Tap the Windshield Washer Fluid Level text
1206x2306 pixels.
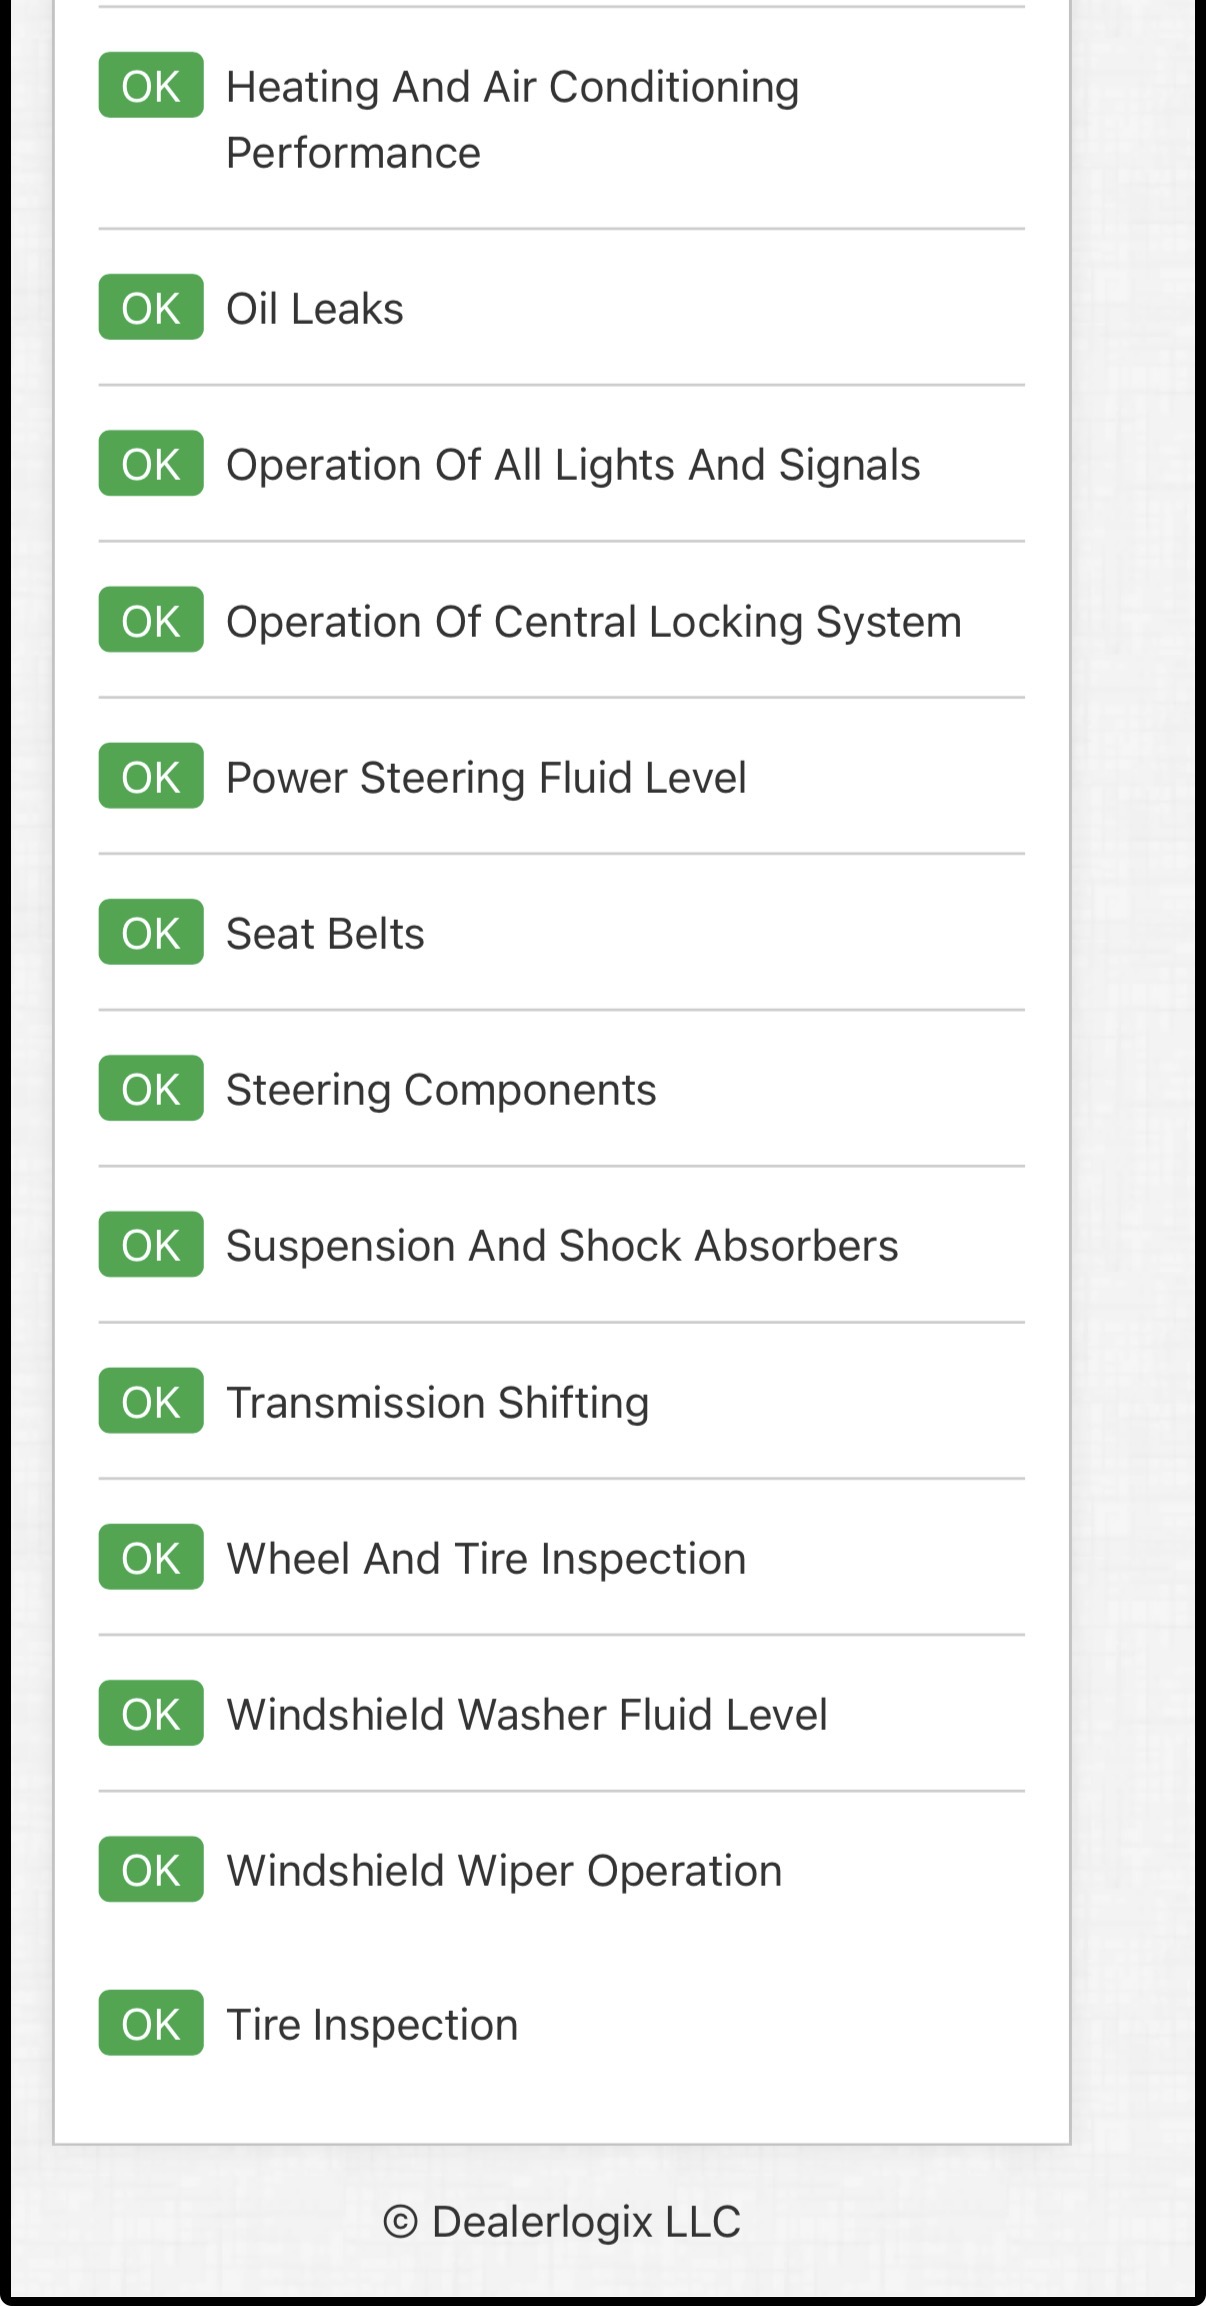(527, 1714)
